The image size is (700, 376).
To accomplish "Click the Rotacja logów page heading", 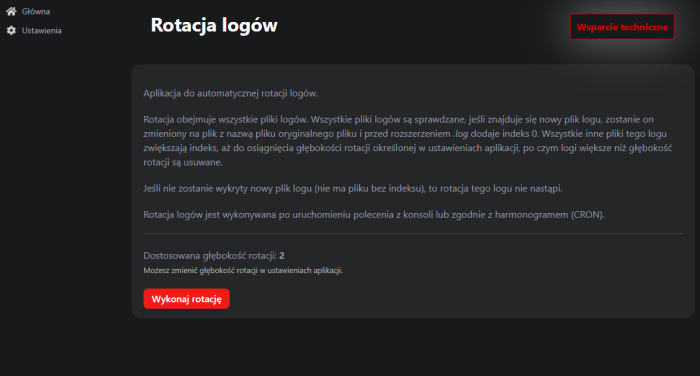I will tap(214, 25).
